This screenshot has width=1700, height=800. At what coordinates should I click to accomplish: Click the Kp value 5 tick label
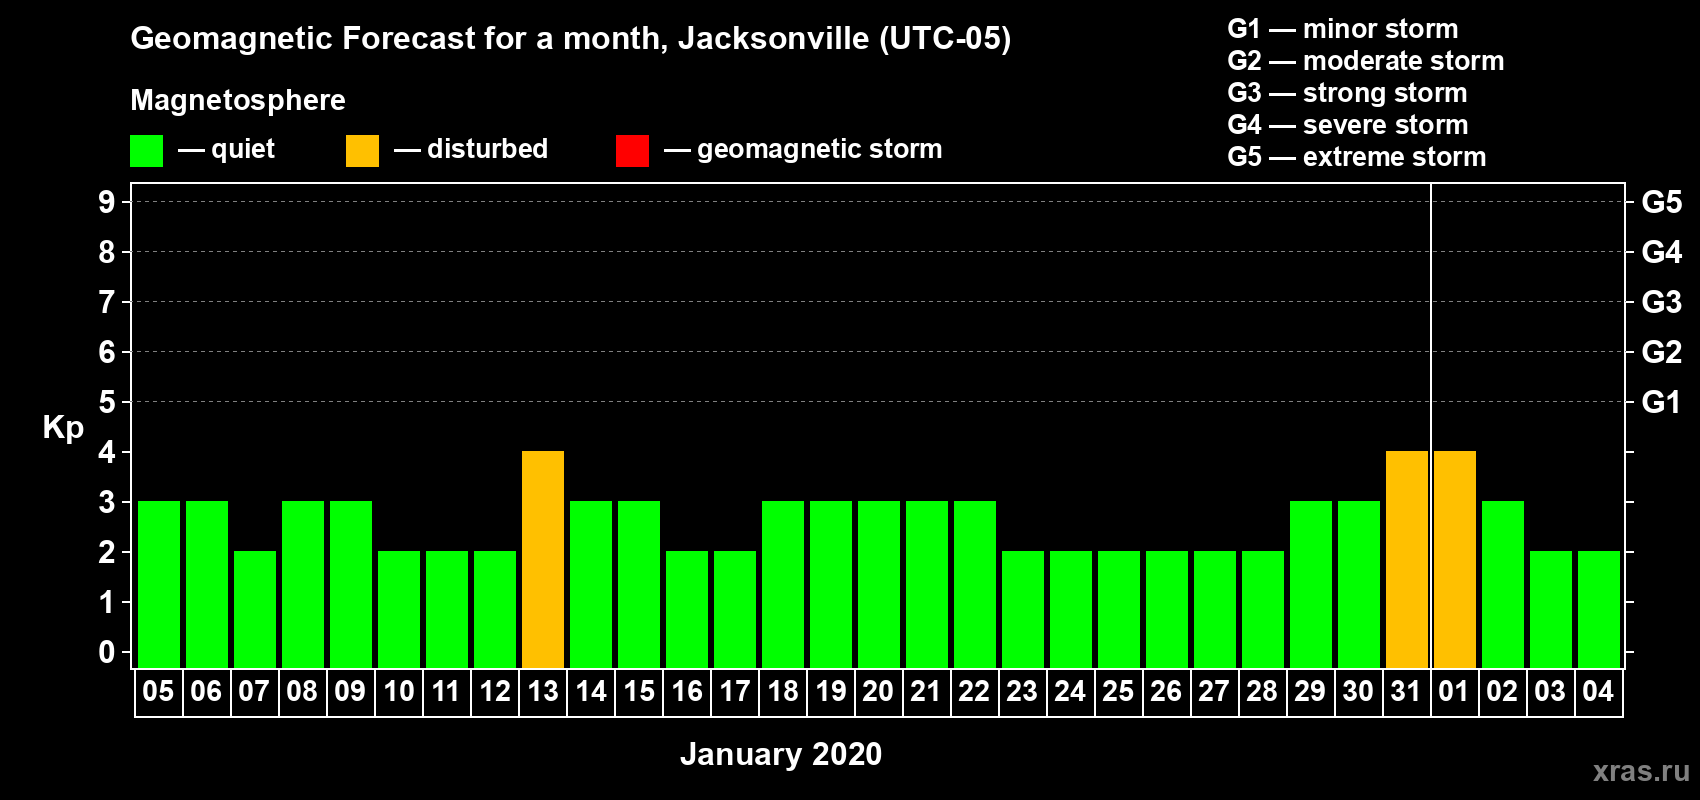[107, 402]
